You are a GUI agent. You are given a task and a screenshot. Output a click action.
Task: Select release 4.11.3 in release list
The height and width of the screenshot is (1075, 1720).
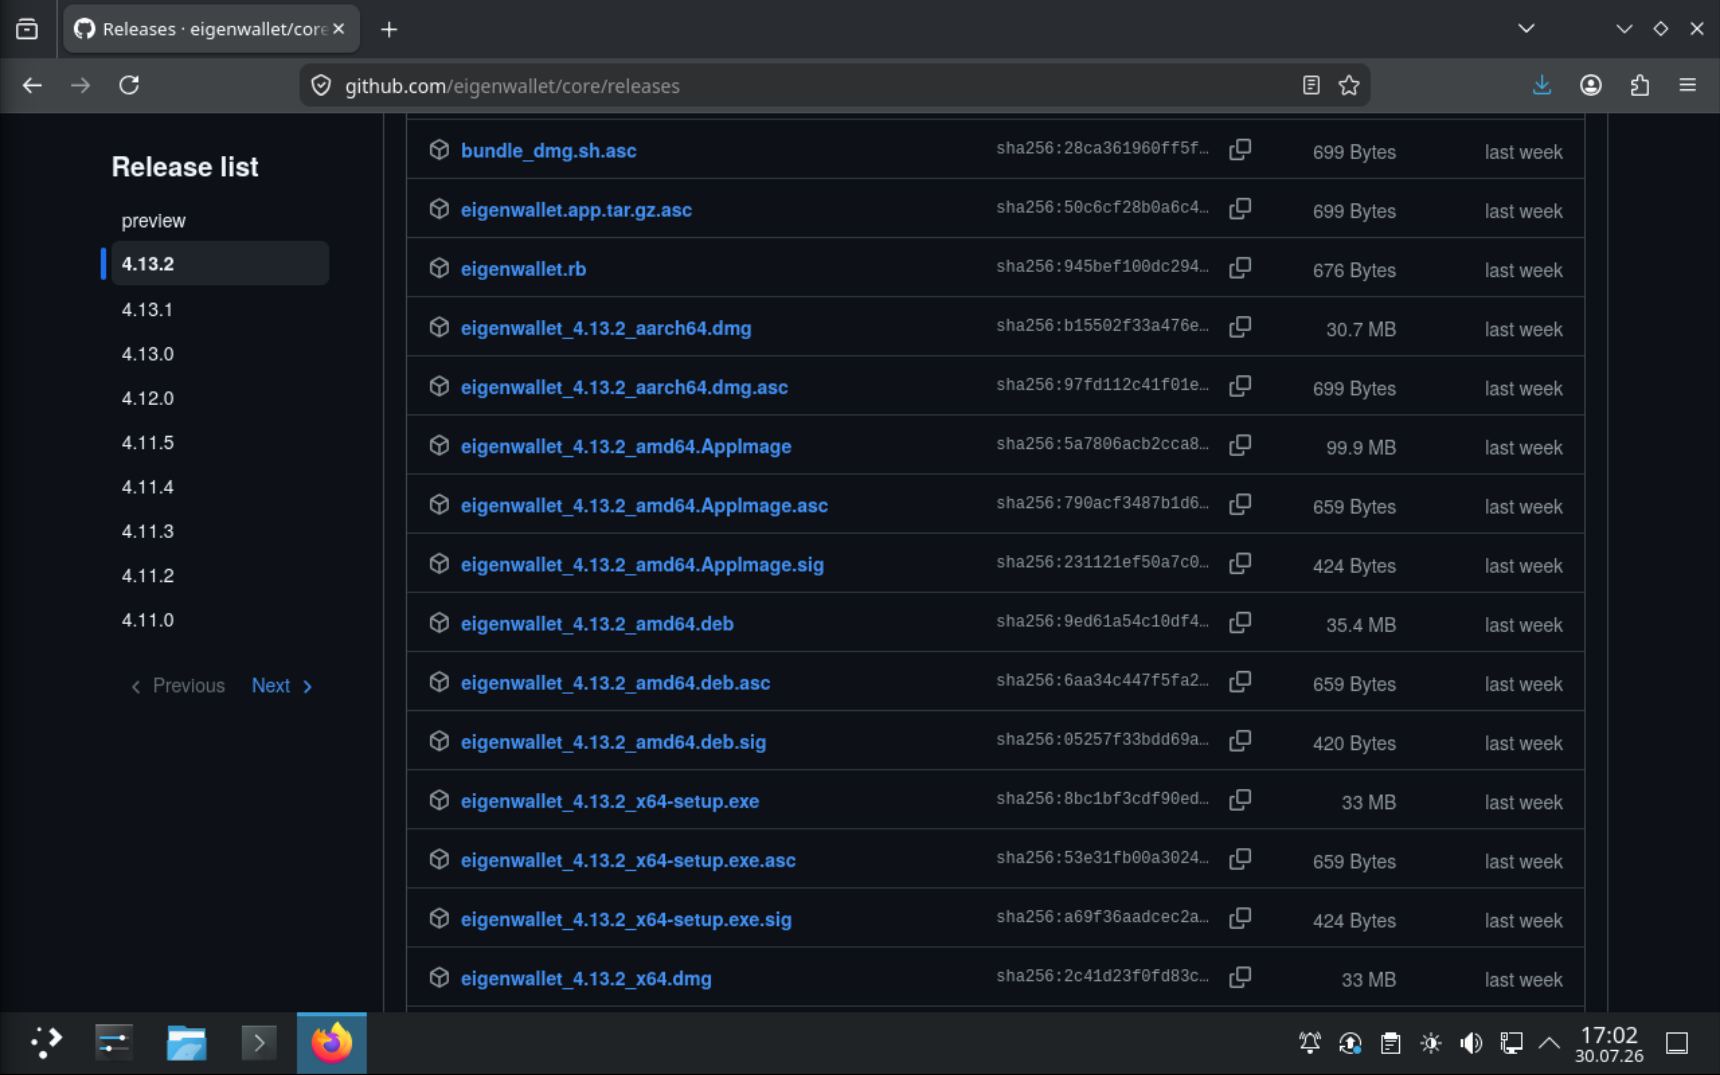click(x=147, y=531)
